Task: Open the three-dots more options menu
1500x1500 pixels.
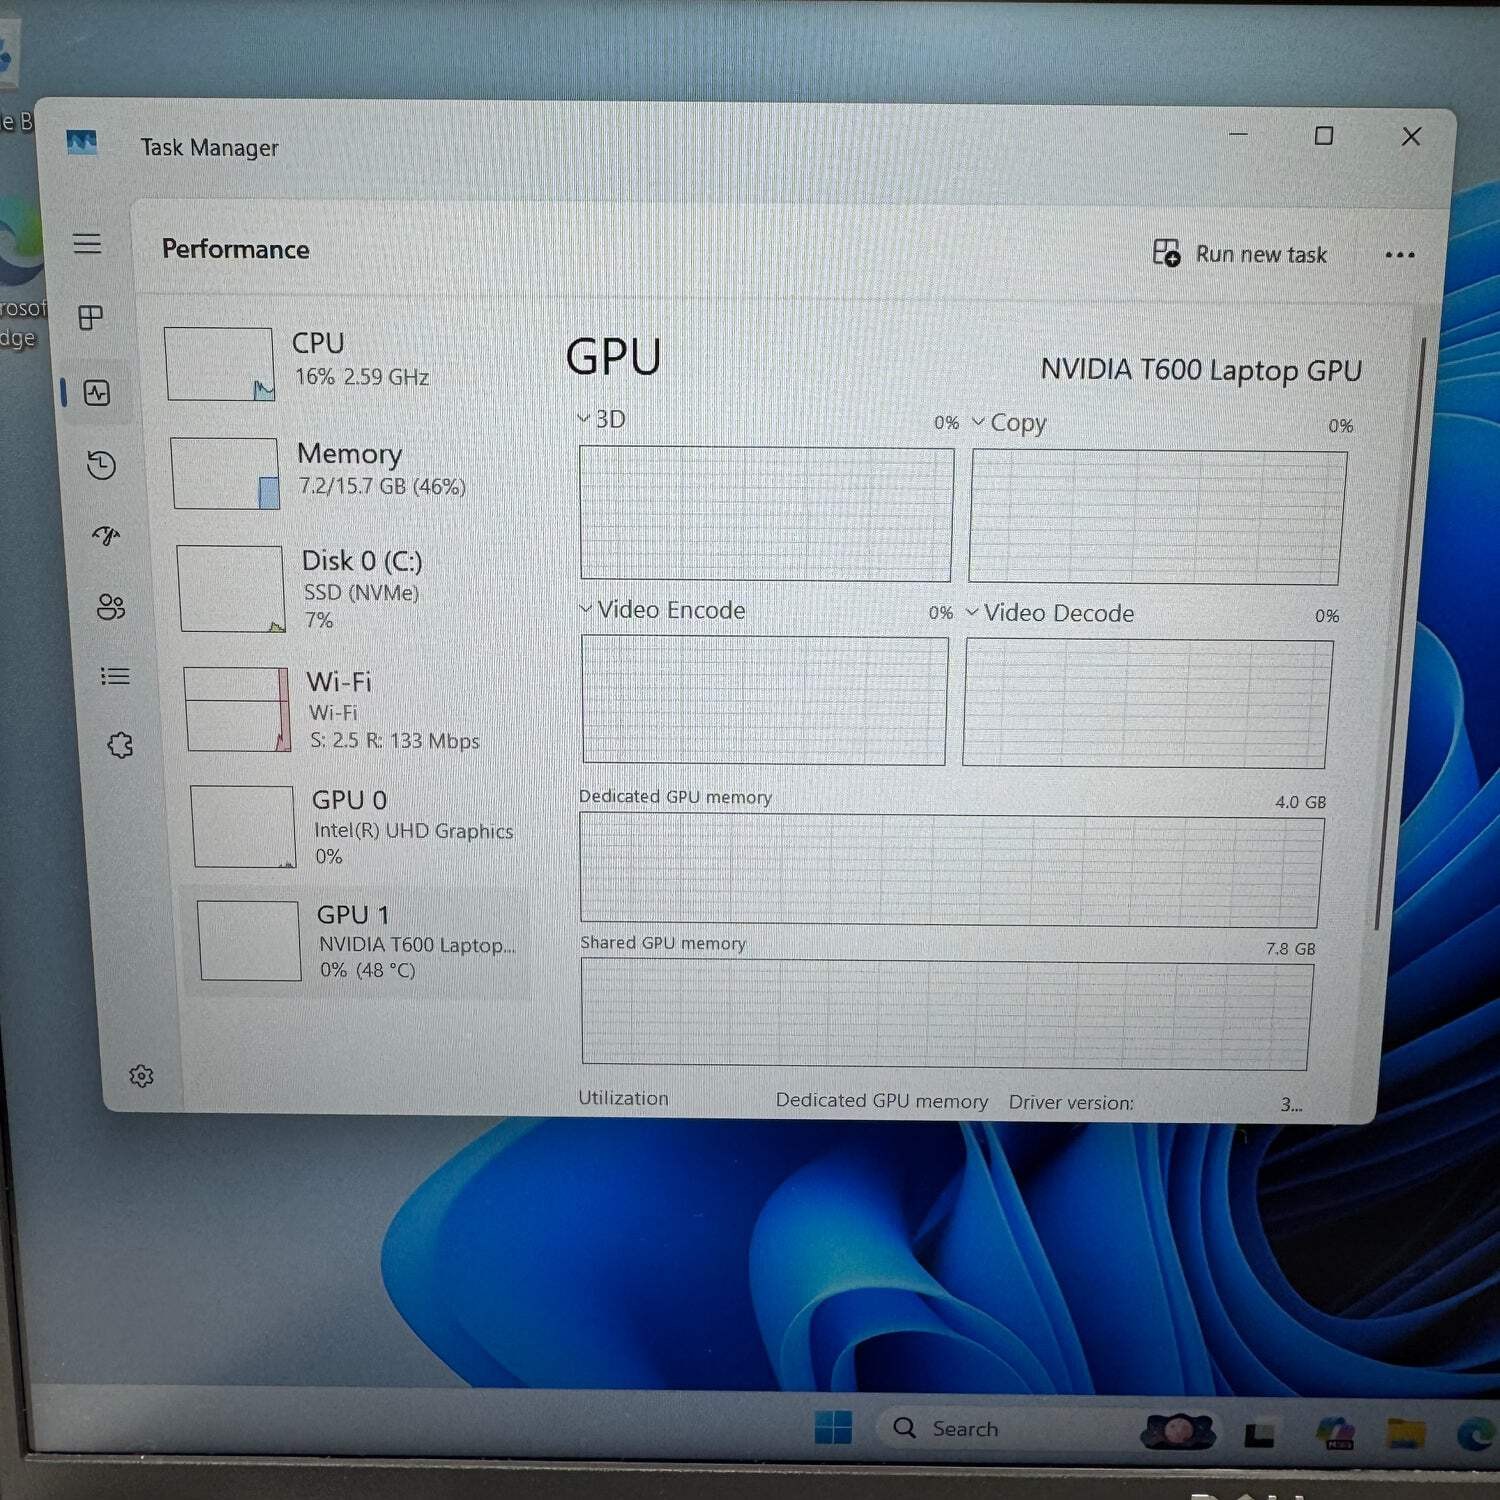Action: coord(1400,255)
